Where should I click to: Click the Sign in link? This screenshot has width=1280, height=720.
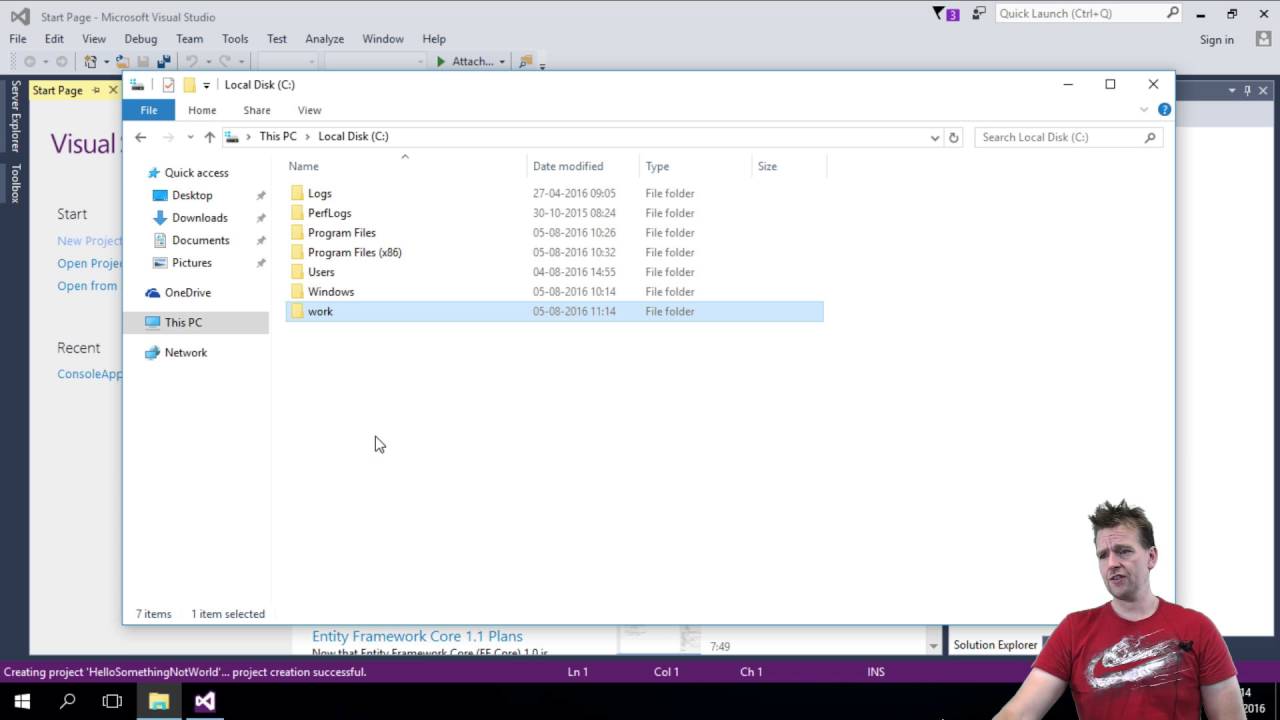click(x=1217, y=40)
